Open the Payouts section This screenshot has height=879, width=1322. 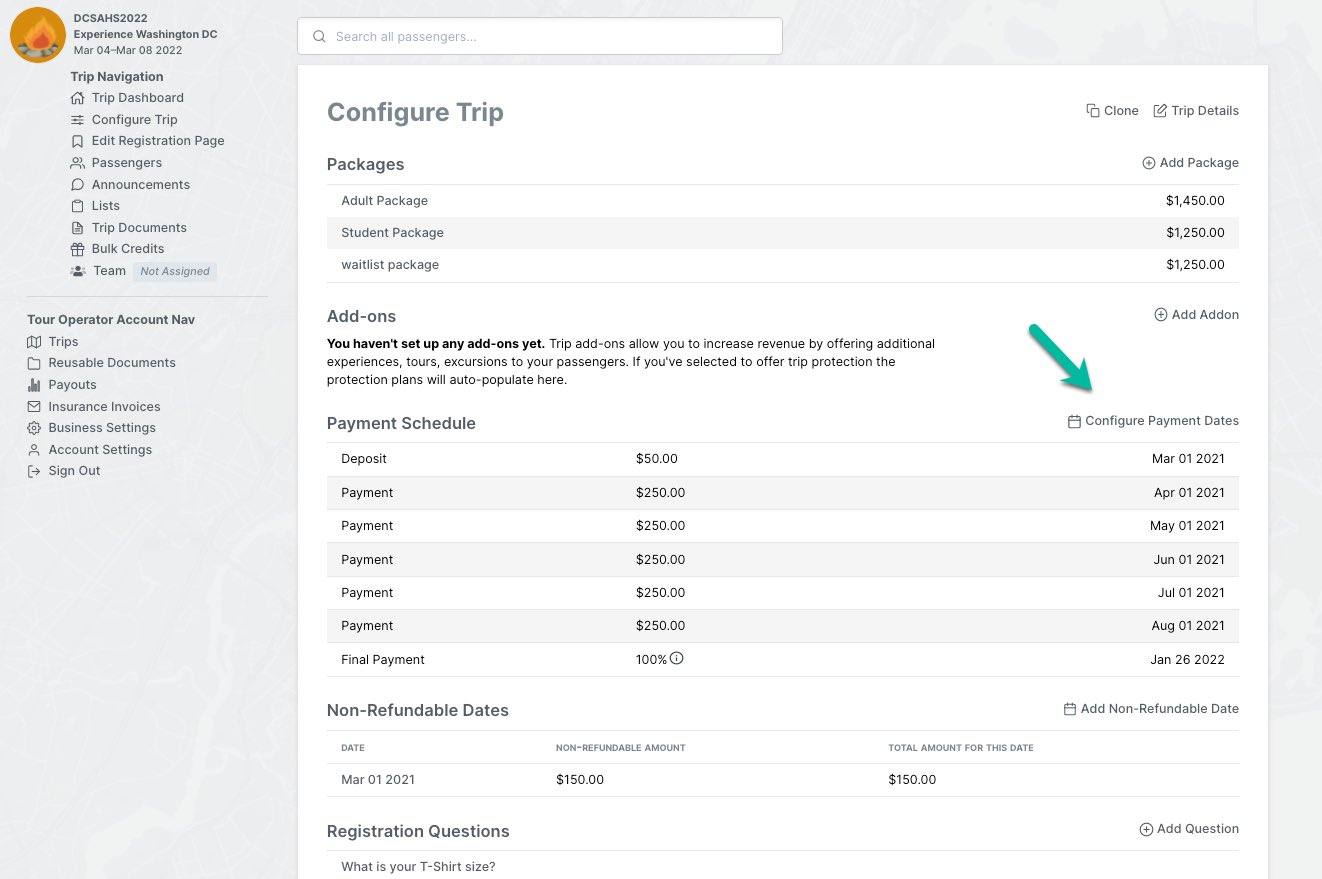[x=72, y=385]
